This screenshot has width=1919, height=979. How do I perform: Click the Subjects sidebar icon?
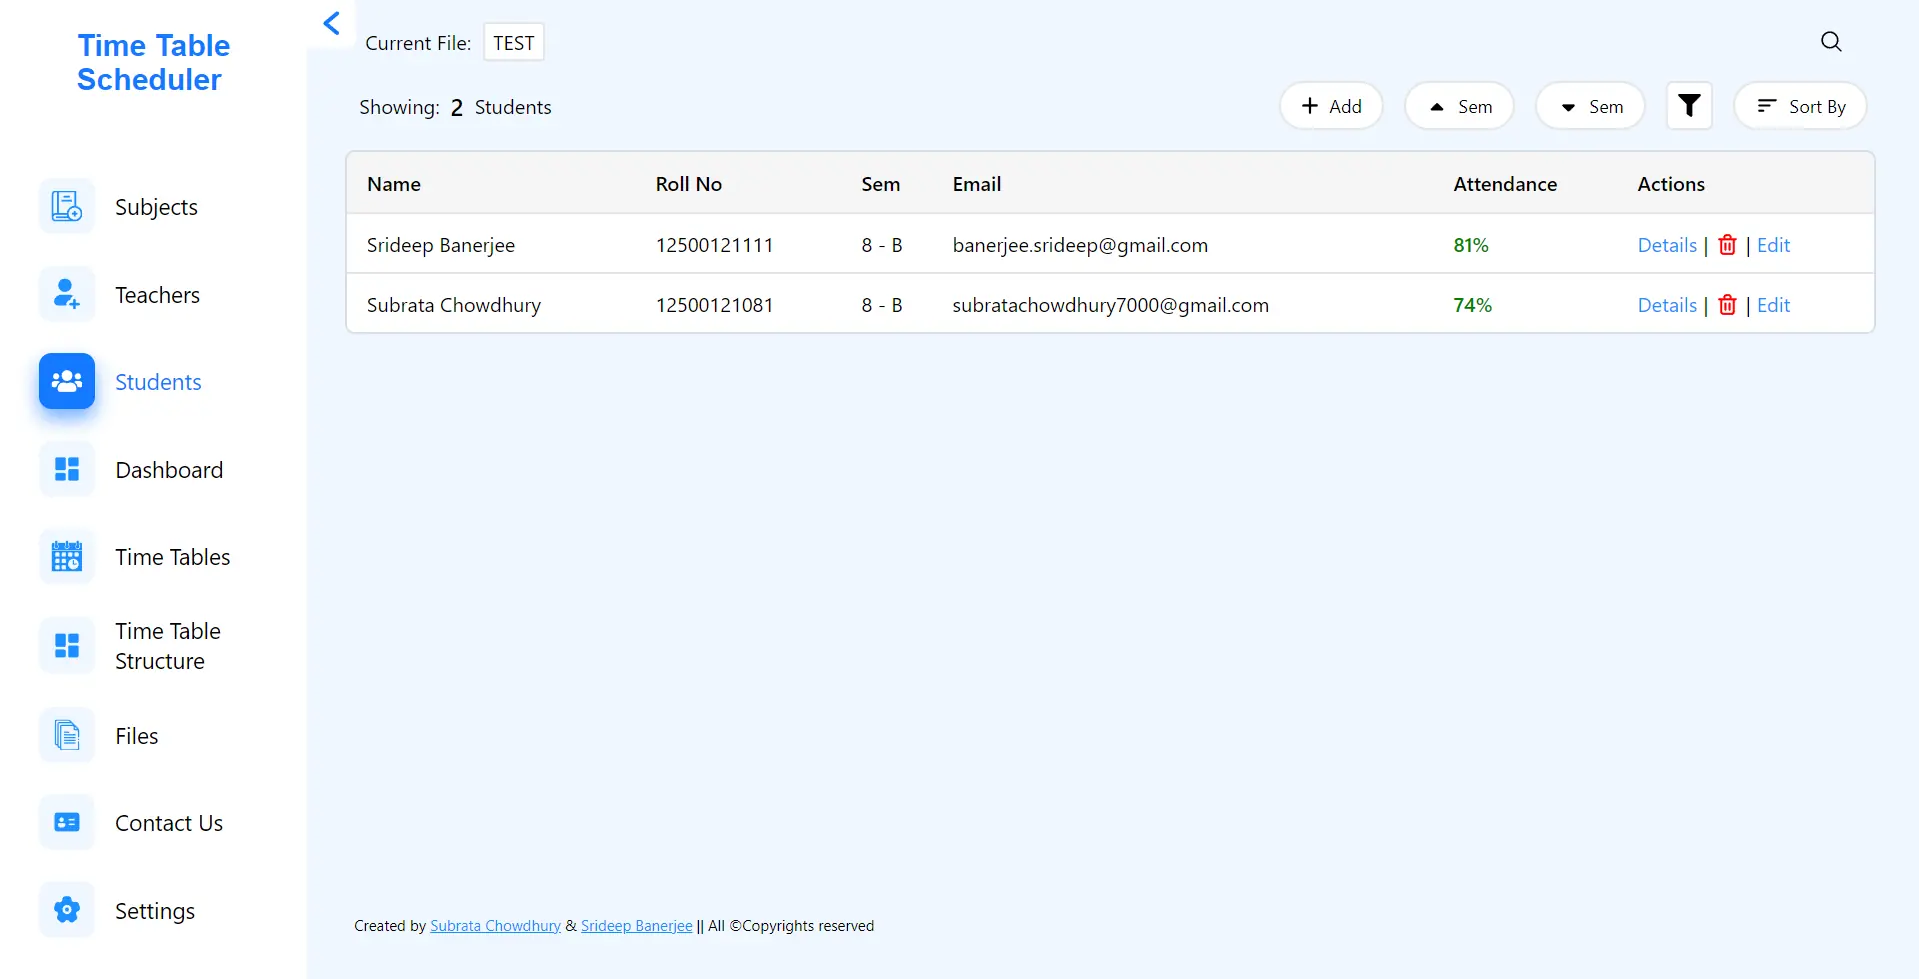tap(67, 207)
